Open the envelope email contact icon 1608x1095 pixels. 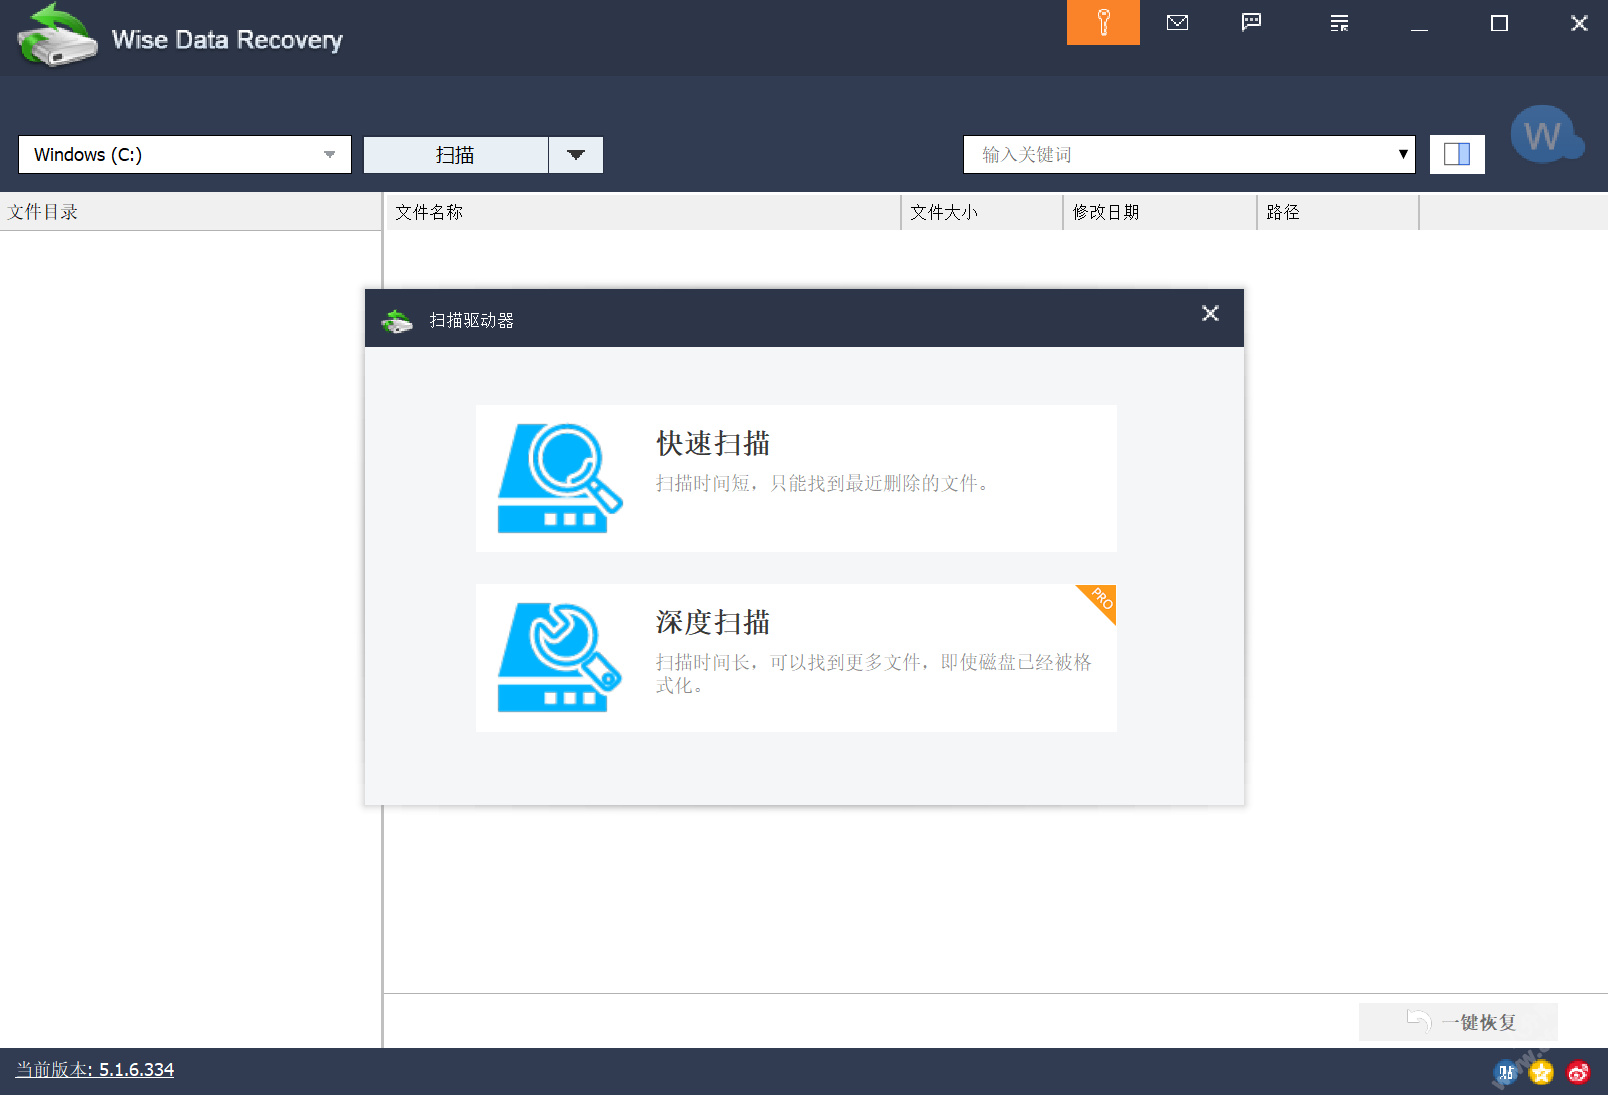1177,22
